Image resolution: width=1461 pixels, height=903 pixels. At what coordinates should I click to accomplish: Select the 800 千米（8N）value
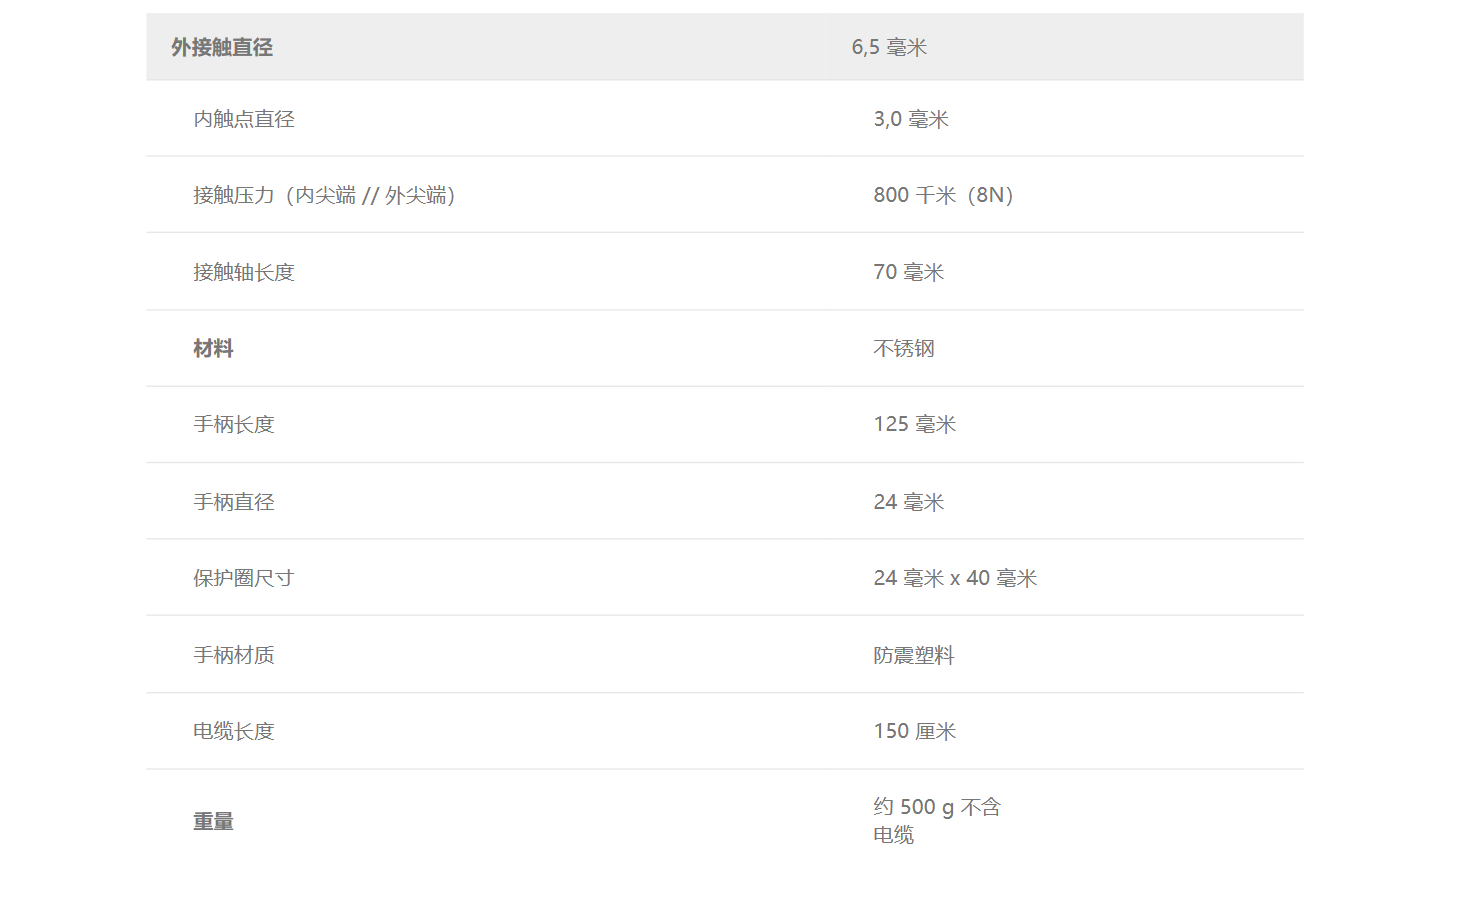coord(944,195)
